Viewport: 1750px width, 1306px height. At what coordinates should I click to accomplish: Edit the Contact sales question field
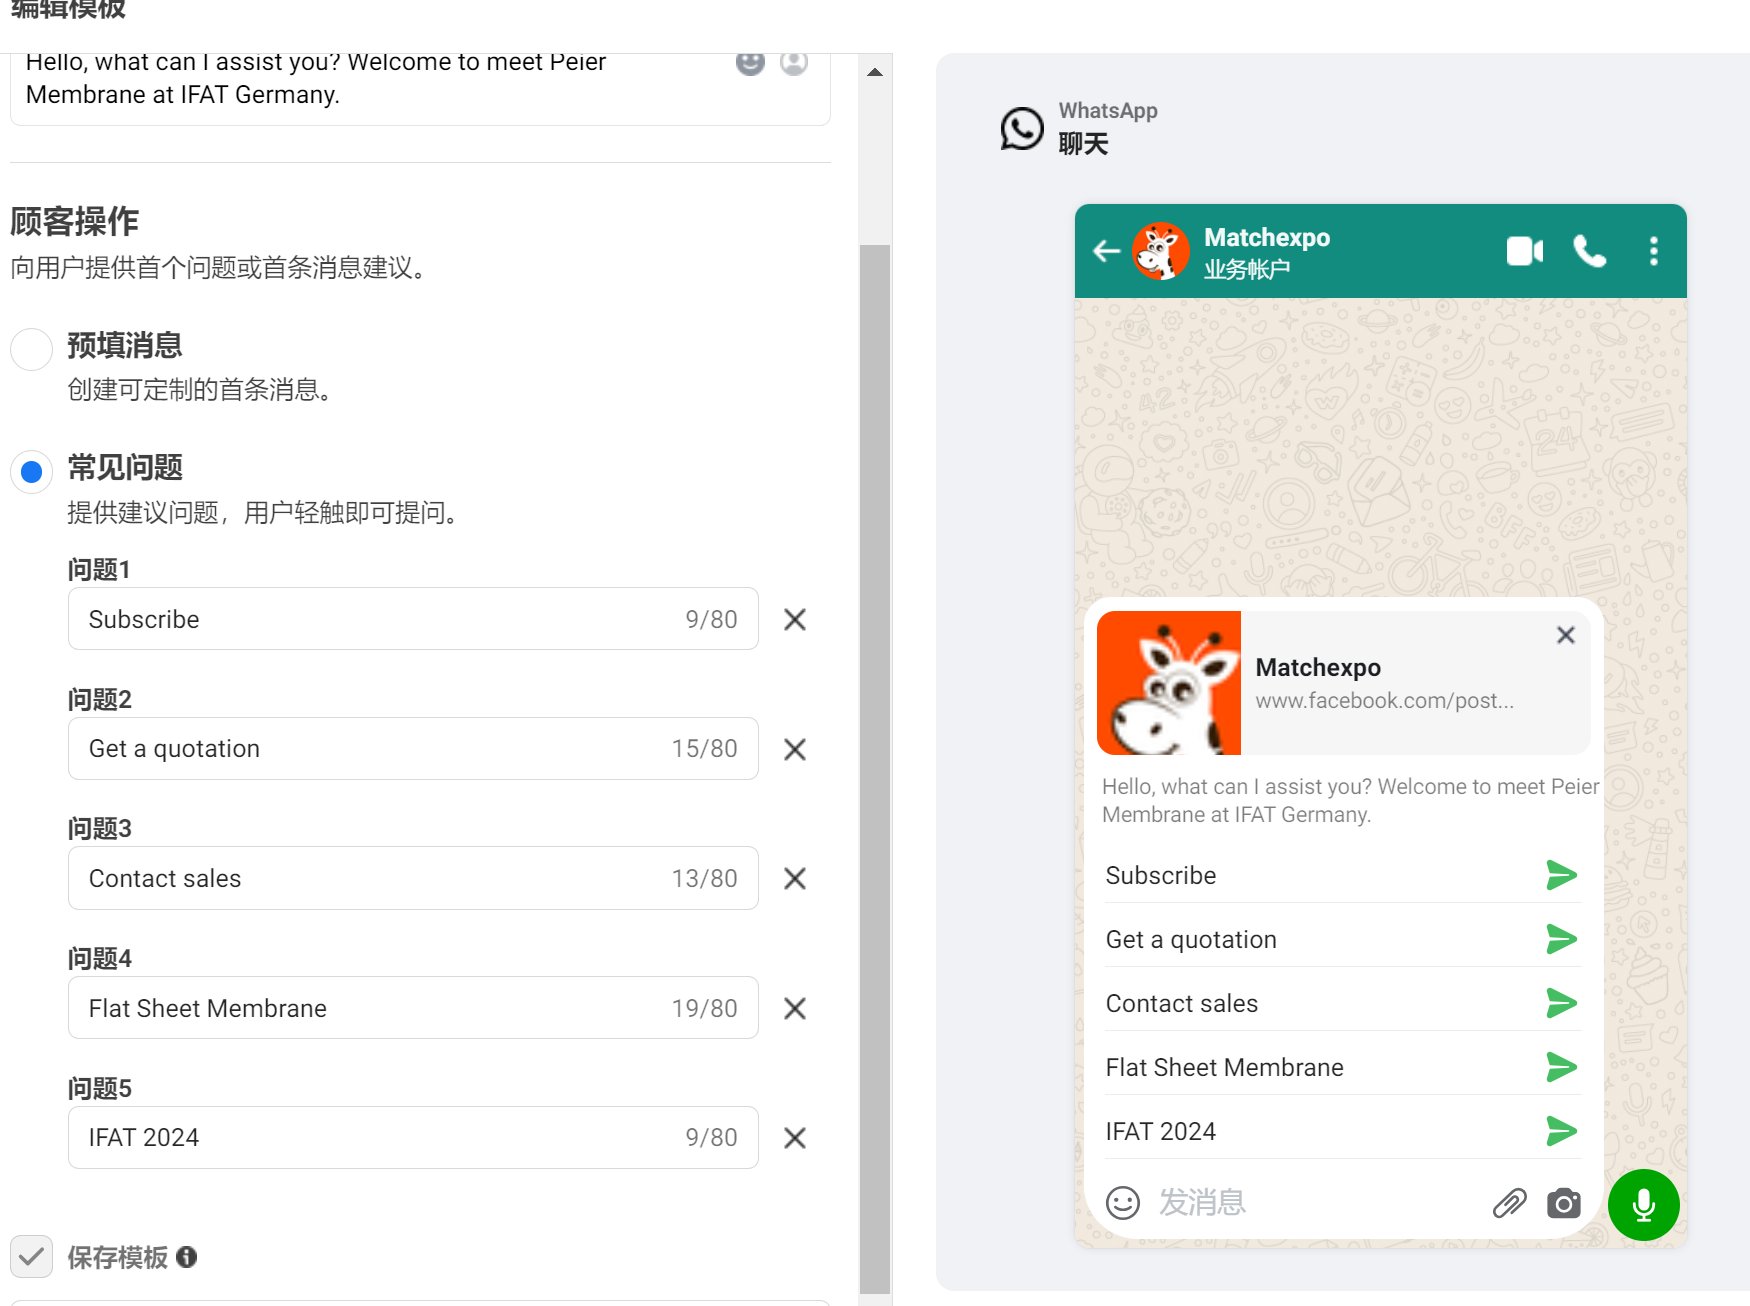[x=413, y=878]
